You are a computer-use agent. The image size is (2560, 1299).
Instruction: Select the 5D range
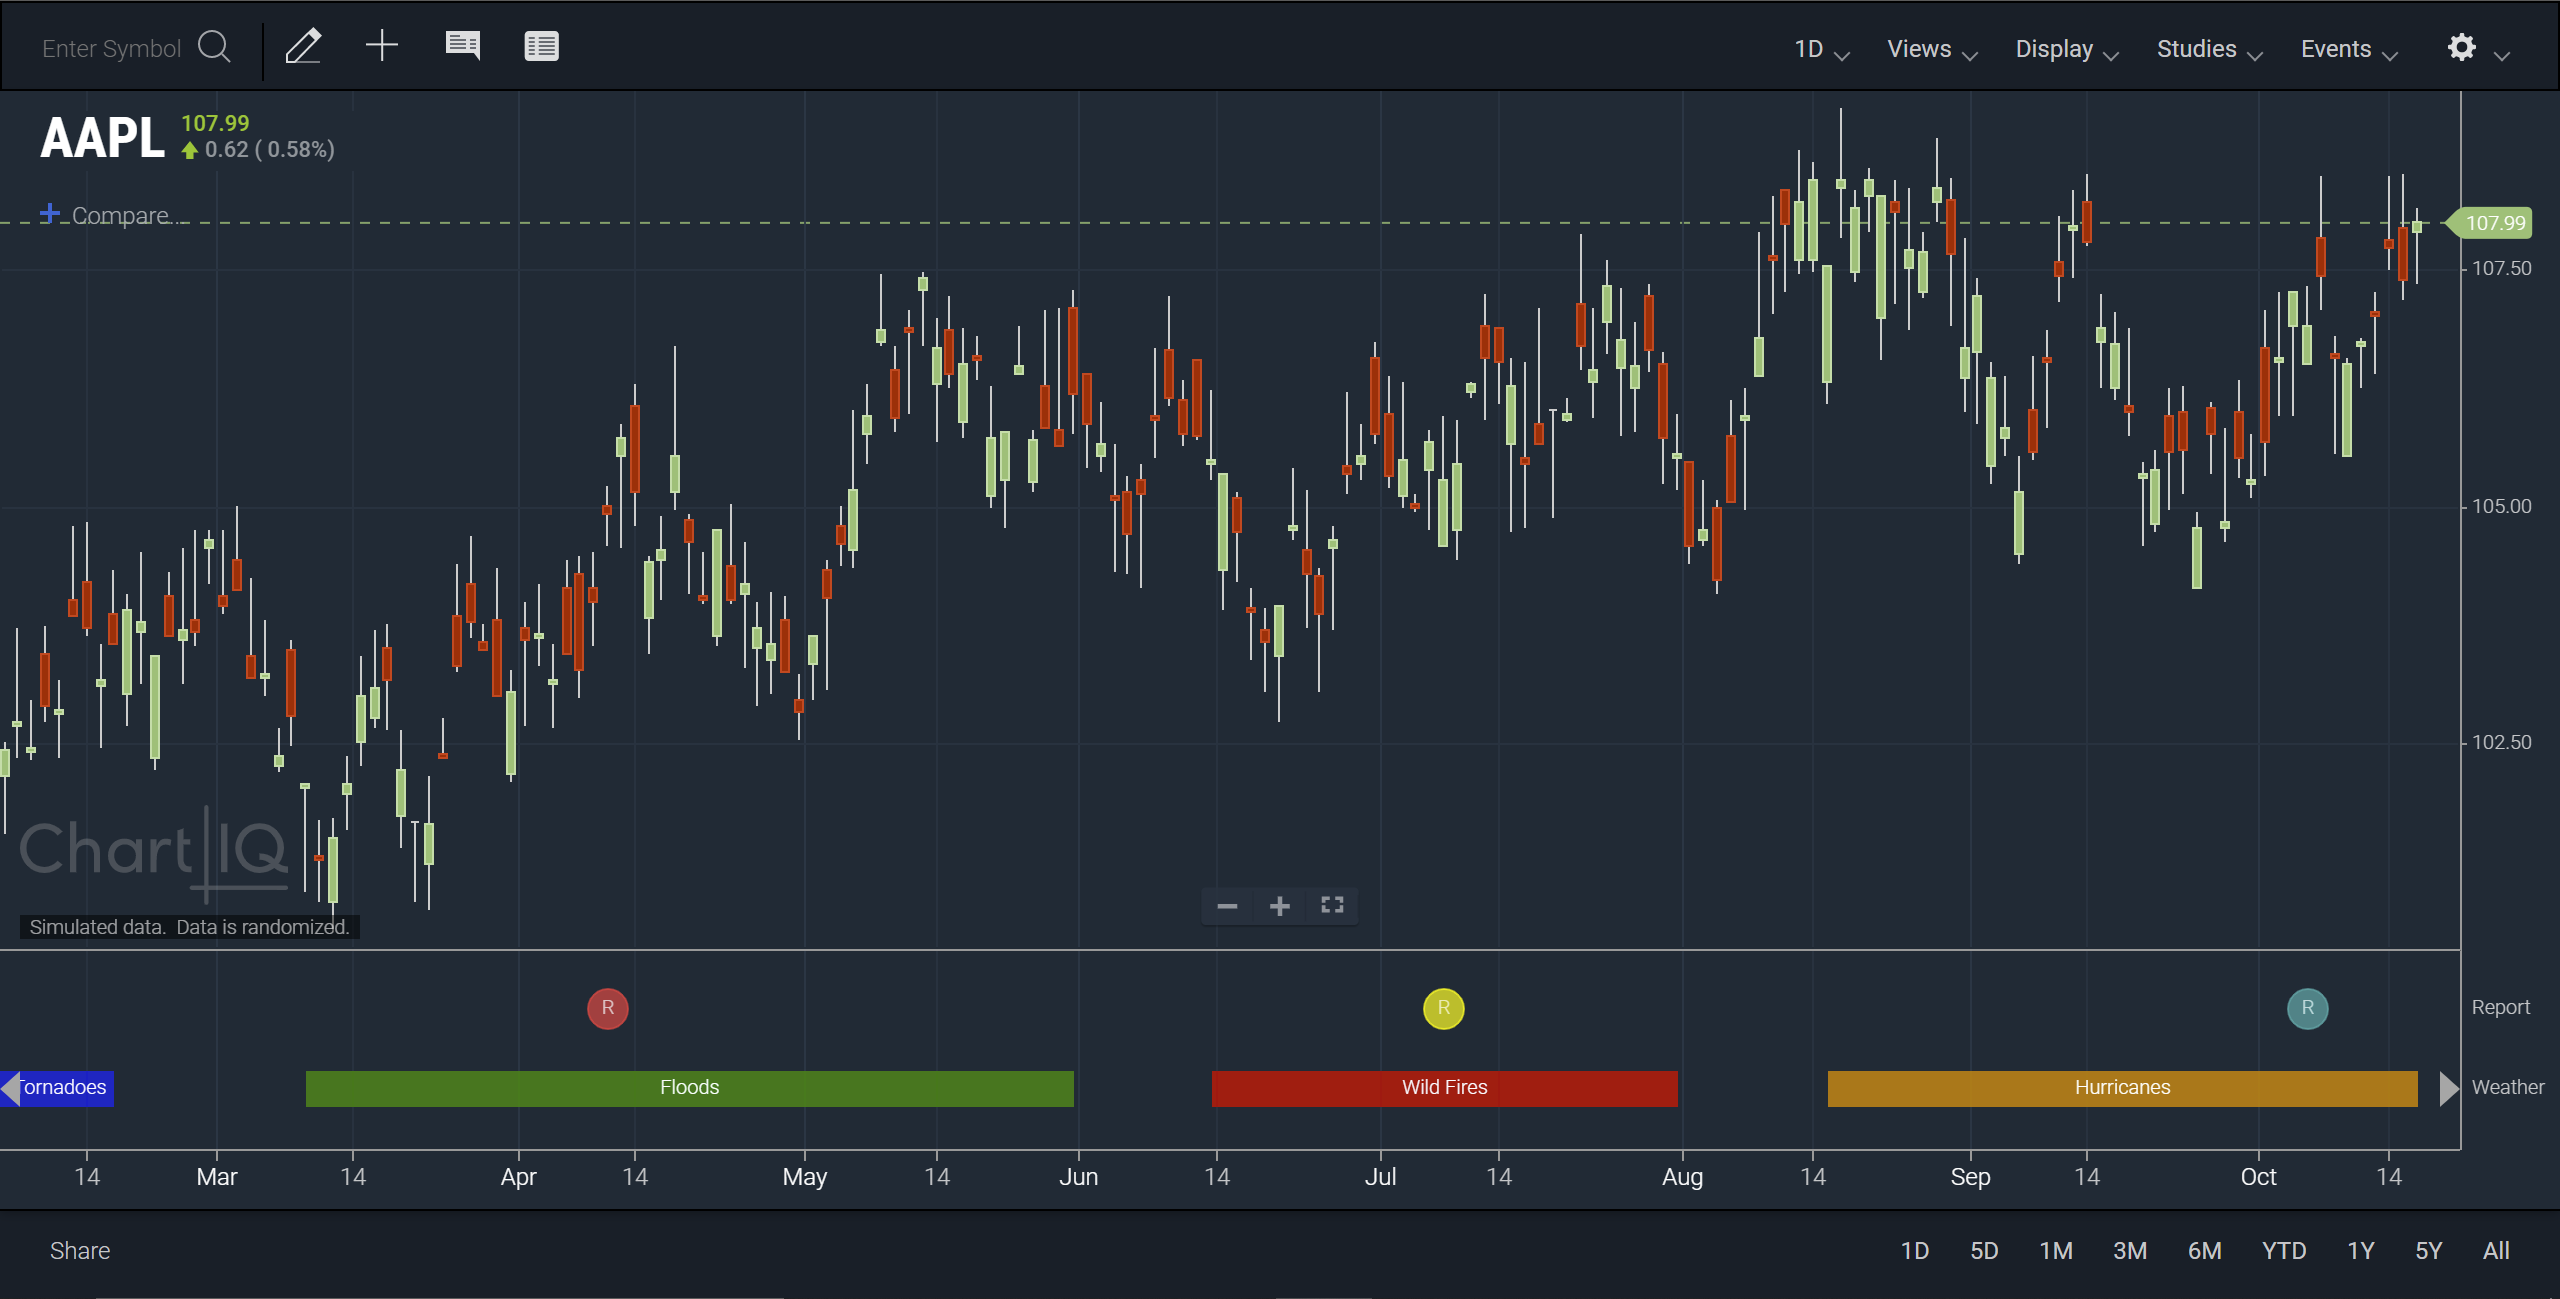point(1984,1251)
